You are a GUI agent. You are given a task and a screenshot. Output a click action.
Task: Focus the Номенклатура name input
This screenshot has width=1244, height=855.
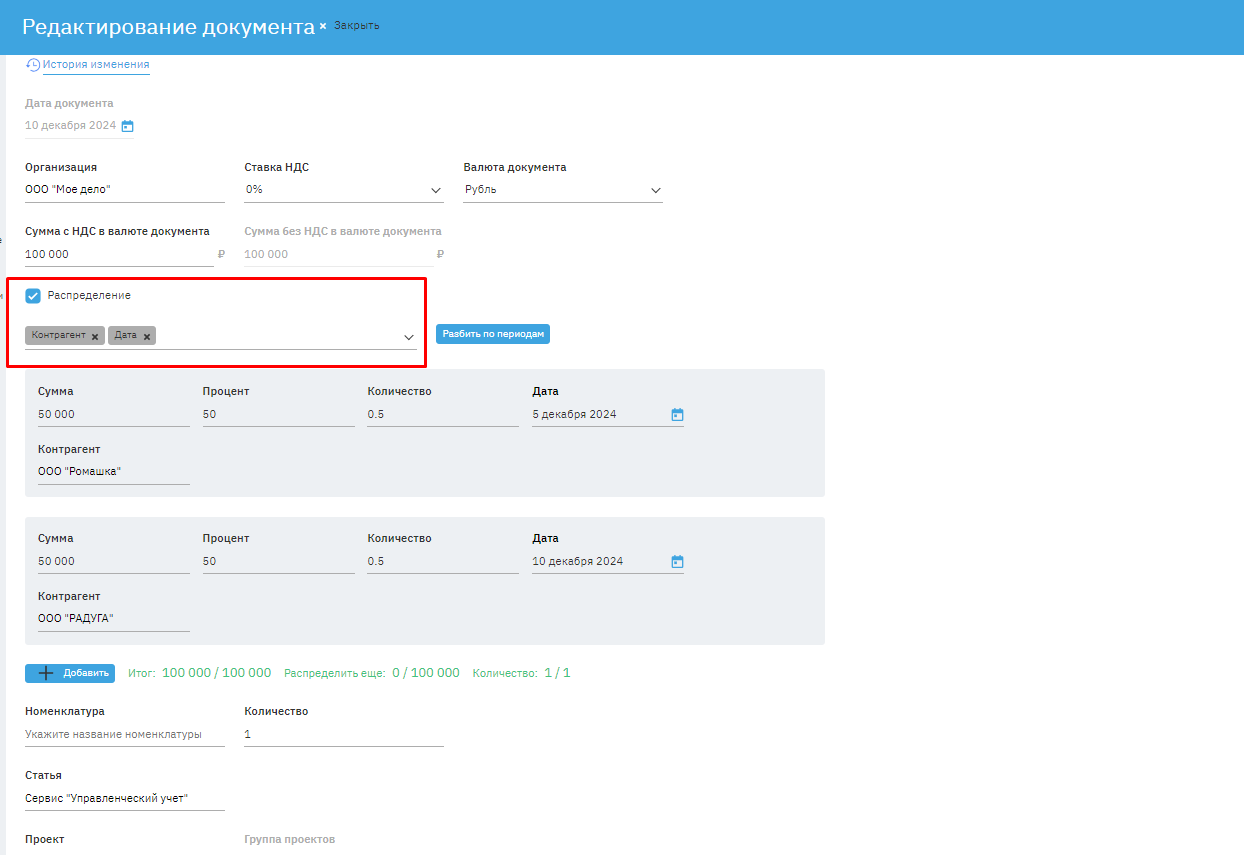click(x=124, y=734)
